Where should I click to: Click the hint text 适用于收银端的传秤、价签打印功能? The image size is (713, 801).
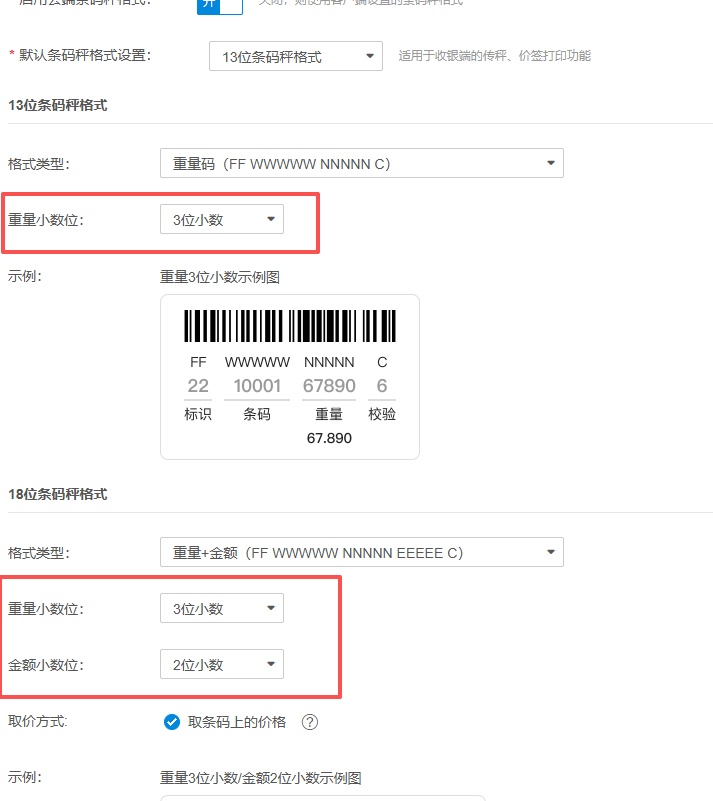click(494, 56)
